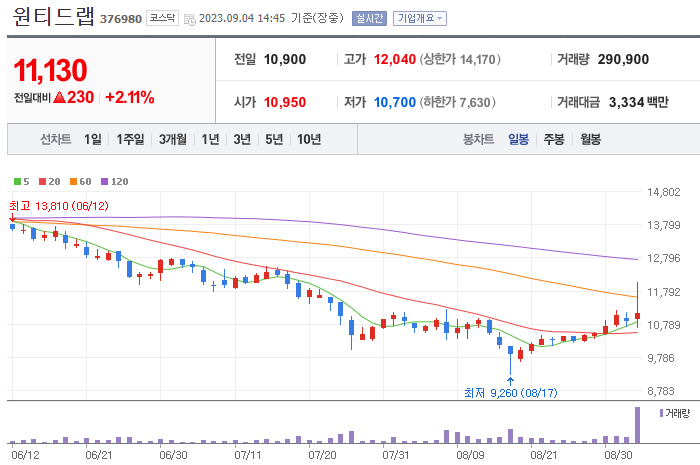Click the red 20-day moving average swatch

42,182
